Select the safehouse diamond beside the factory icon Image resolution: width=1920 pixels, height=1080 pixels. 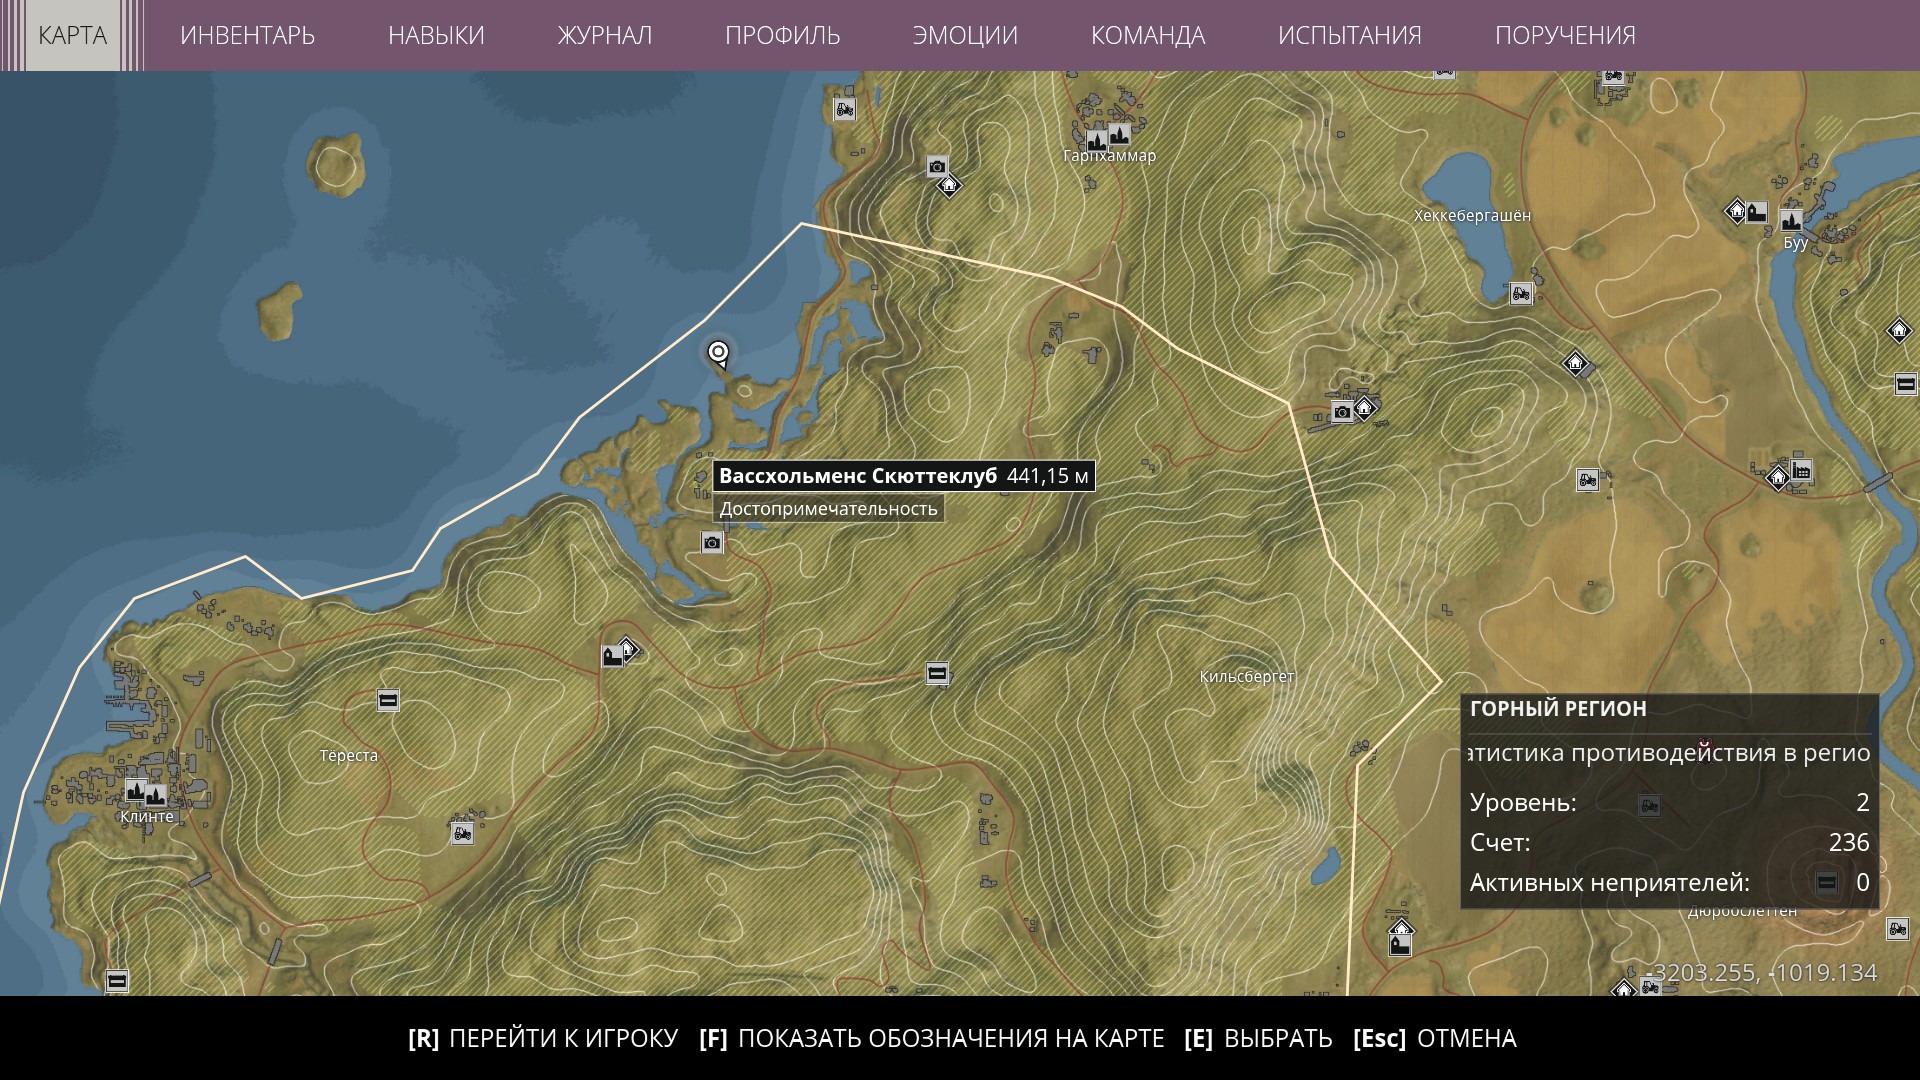click(x=1778, y=478)
